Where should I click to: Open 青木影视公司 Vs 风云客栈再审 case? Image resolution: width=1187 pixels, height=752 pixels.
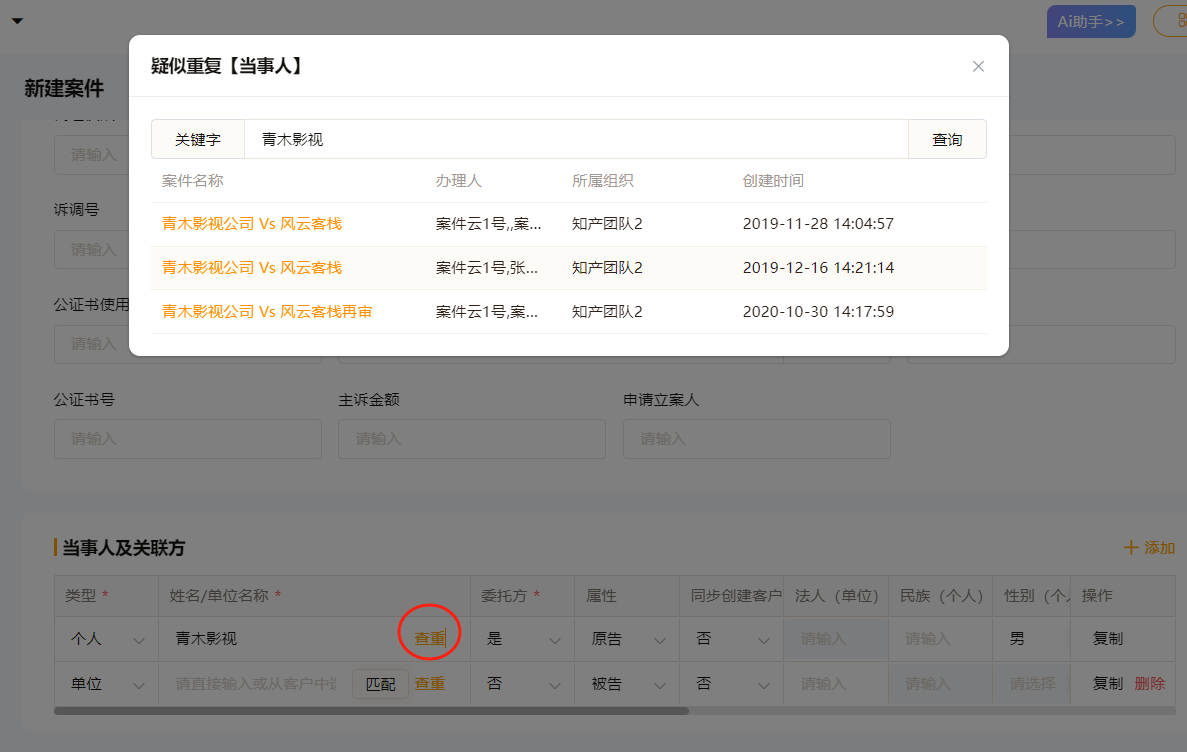[267, 312]
